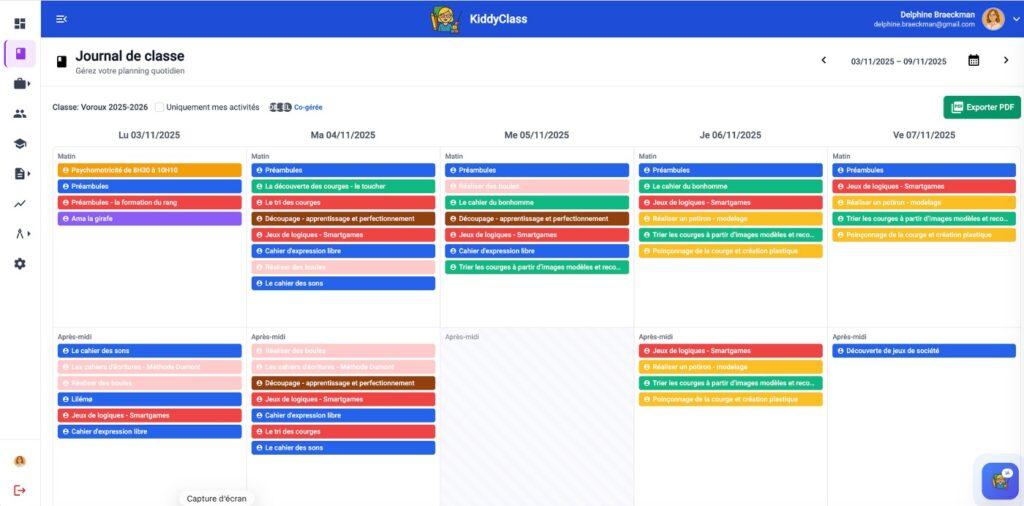The height and width of the screenshot is (506, 1024).
Task: Open the settings gear in sidebar
Action: 20,264
